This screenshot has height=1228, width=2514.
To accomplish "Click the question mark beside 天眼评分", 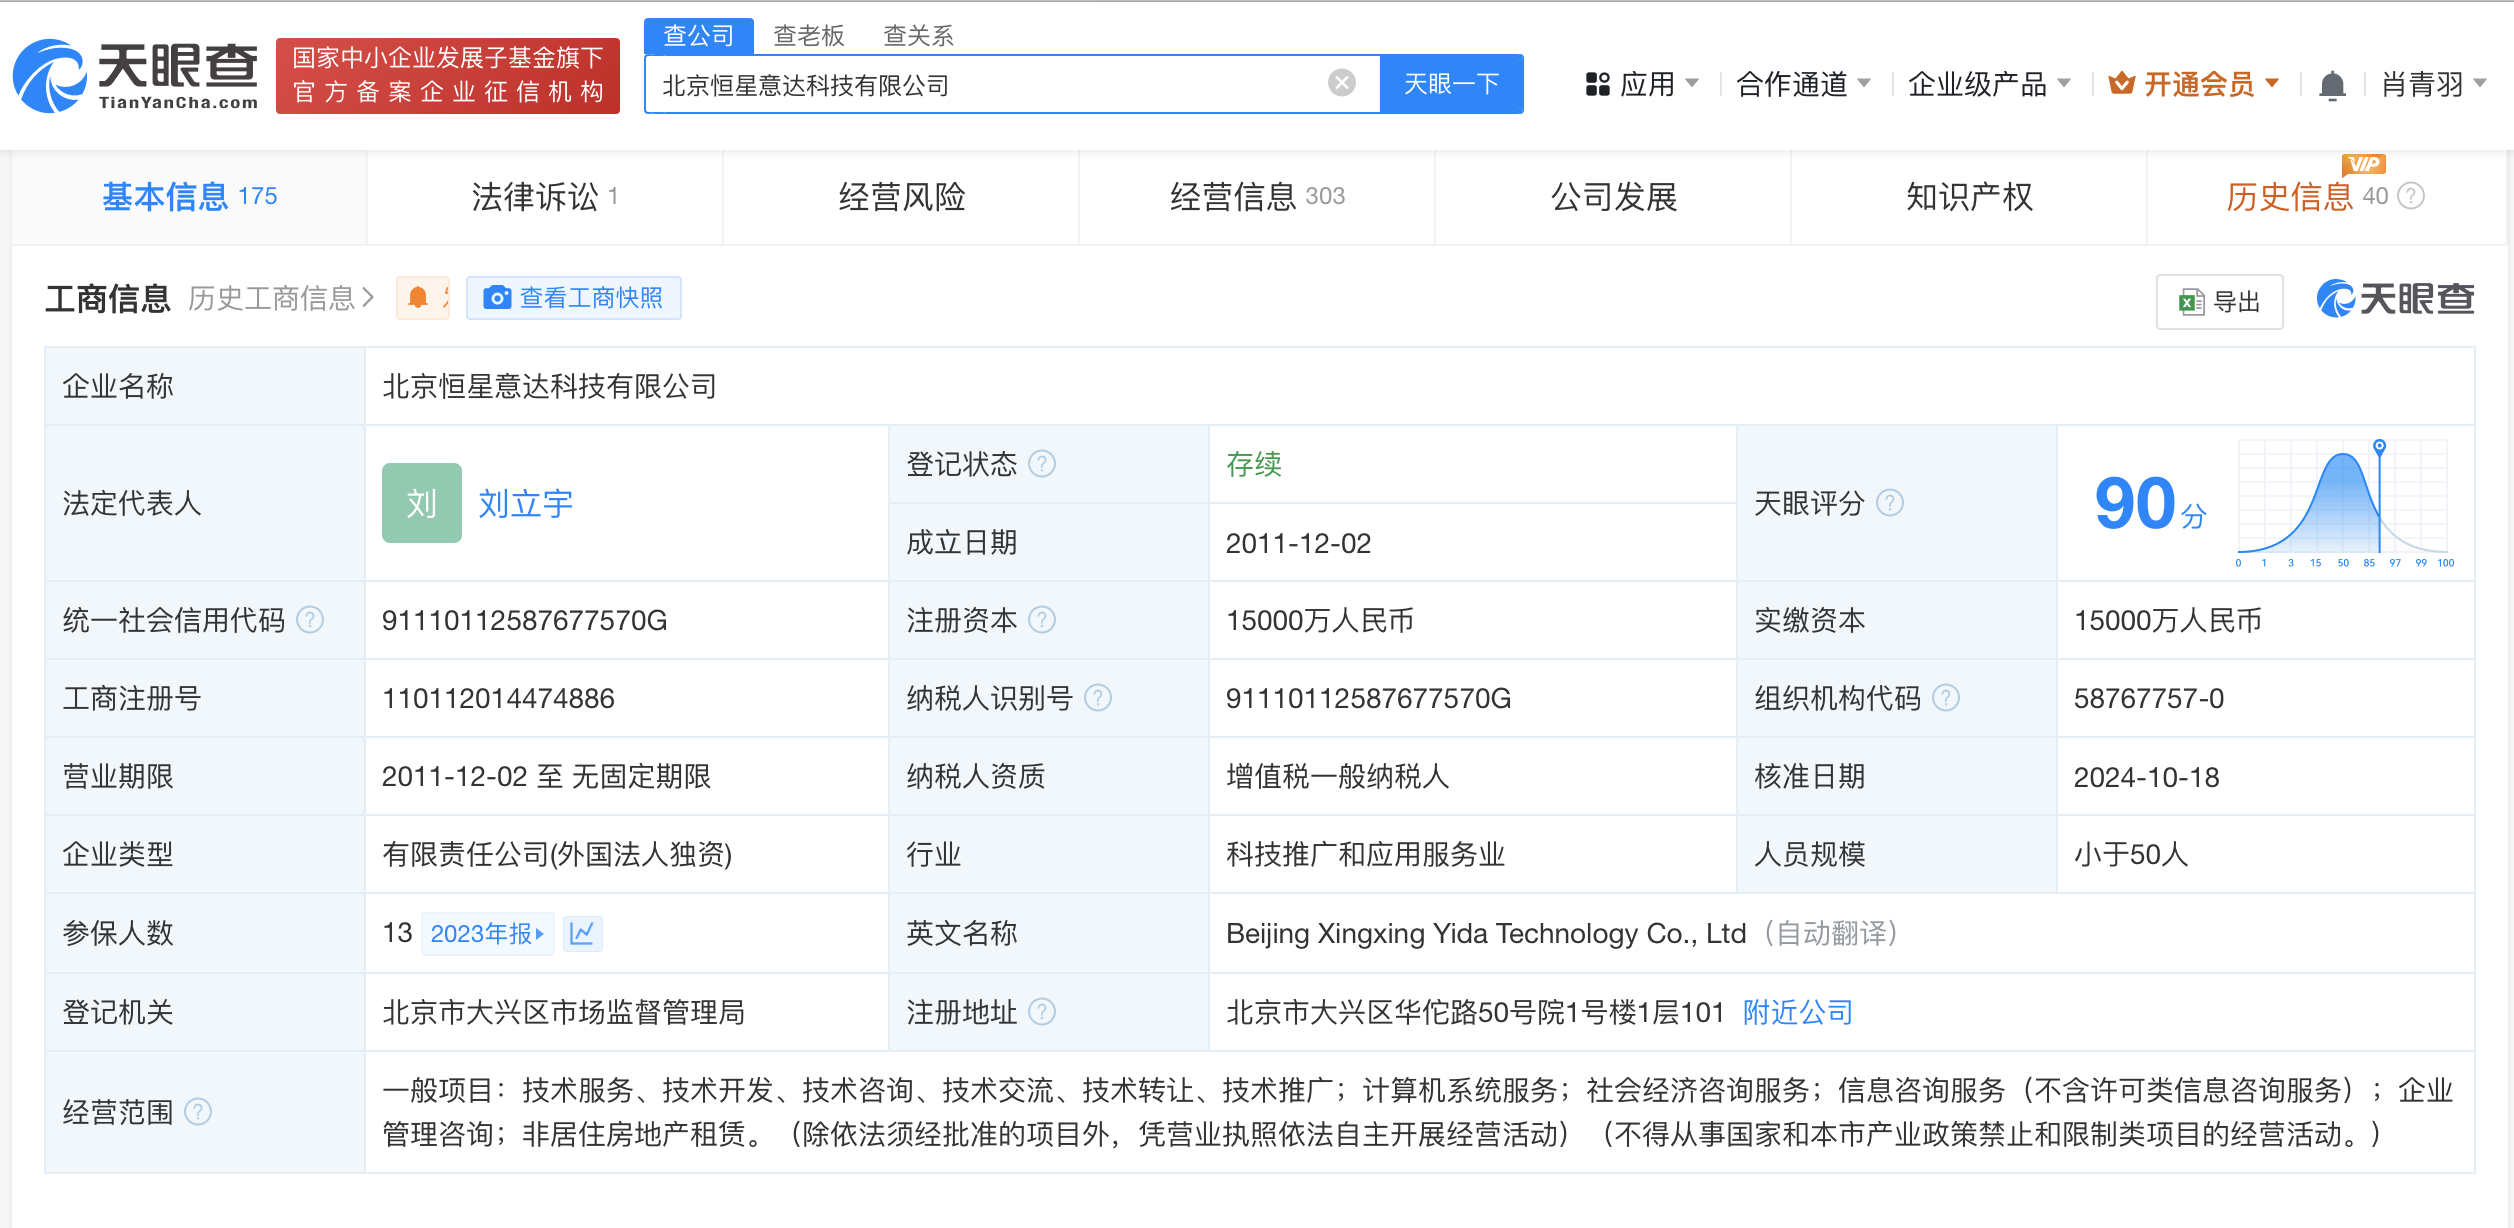I will 1890,504.
